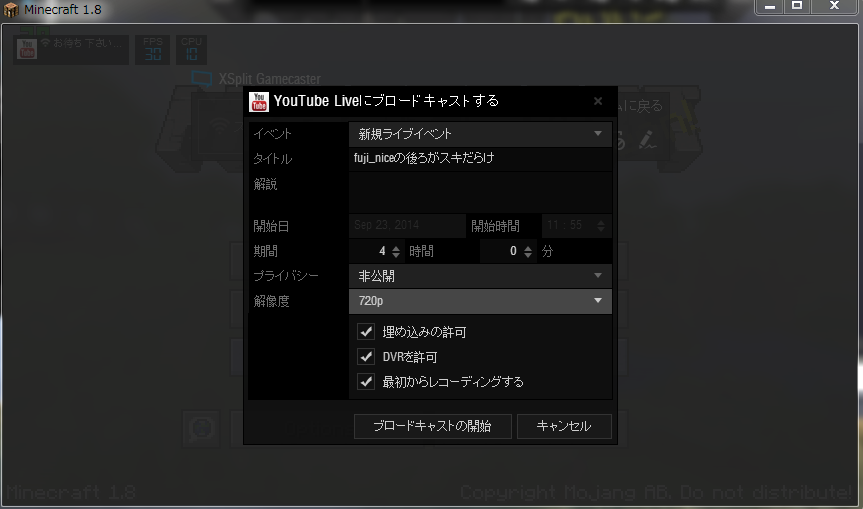This screenshot has height=509, width=863.
Task: Decrease the 期間 minutes value
Action: [x=528, y=255]
